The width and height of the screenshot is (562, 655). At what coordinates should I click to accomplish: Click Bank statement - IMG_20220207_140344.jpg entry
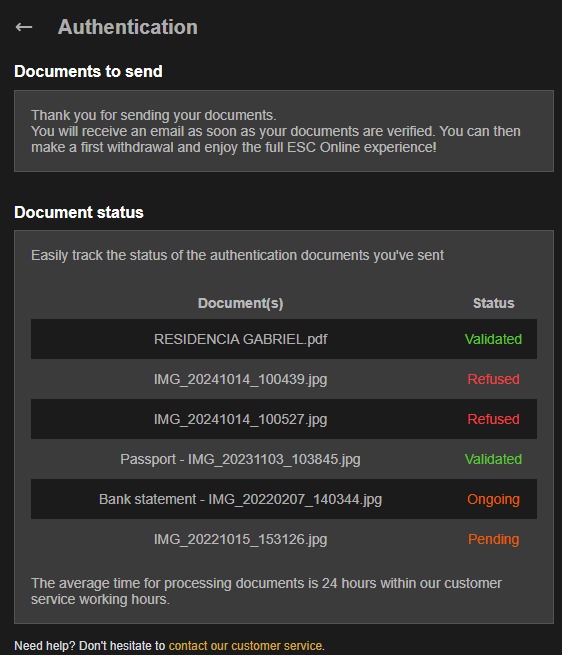[240, 499]
